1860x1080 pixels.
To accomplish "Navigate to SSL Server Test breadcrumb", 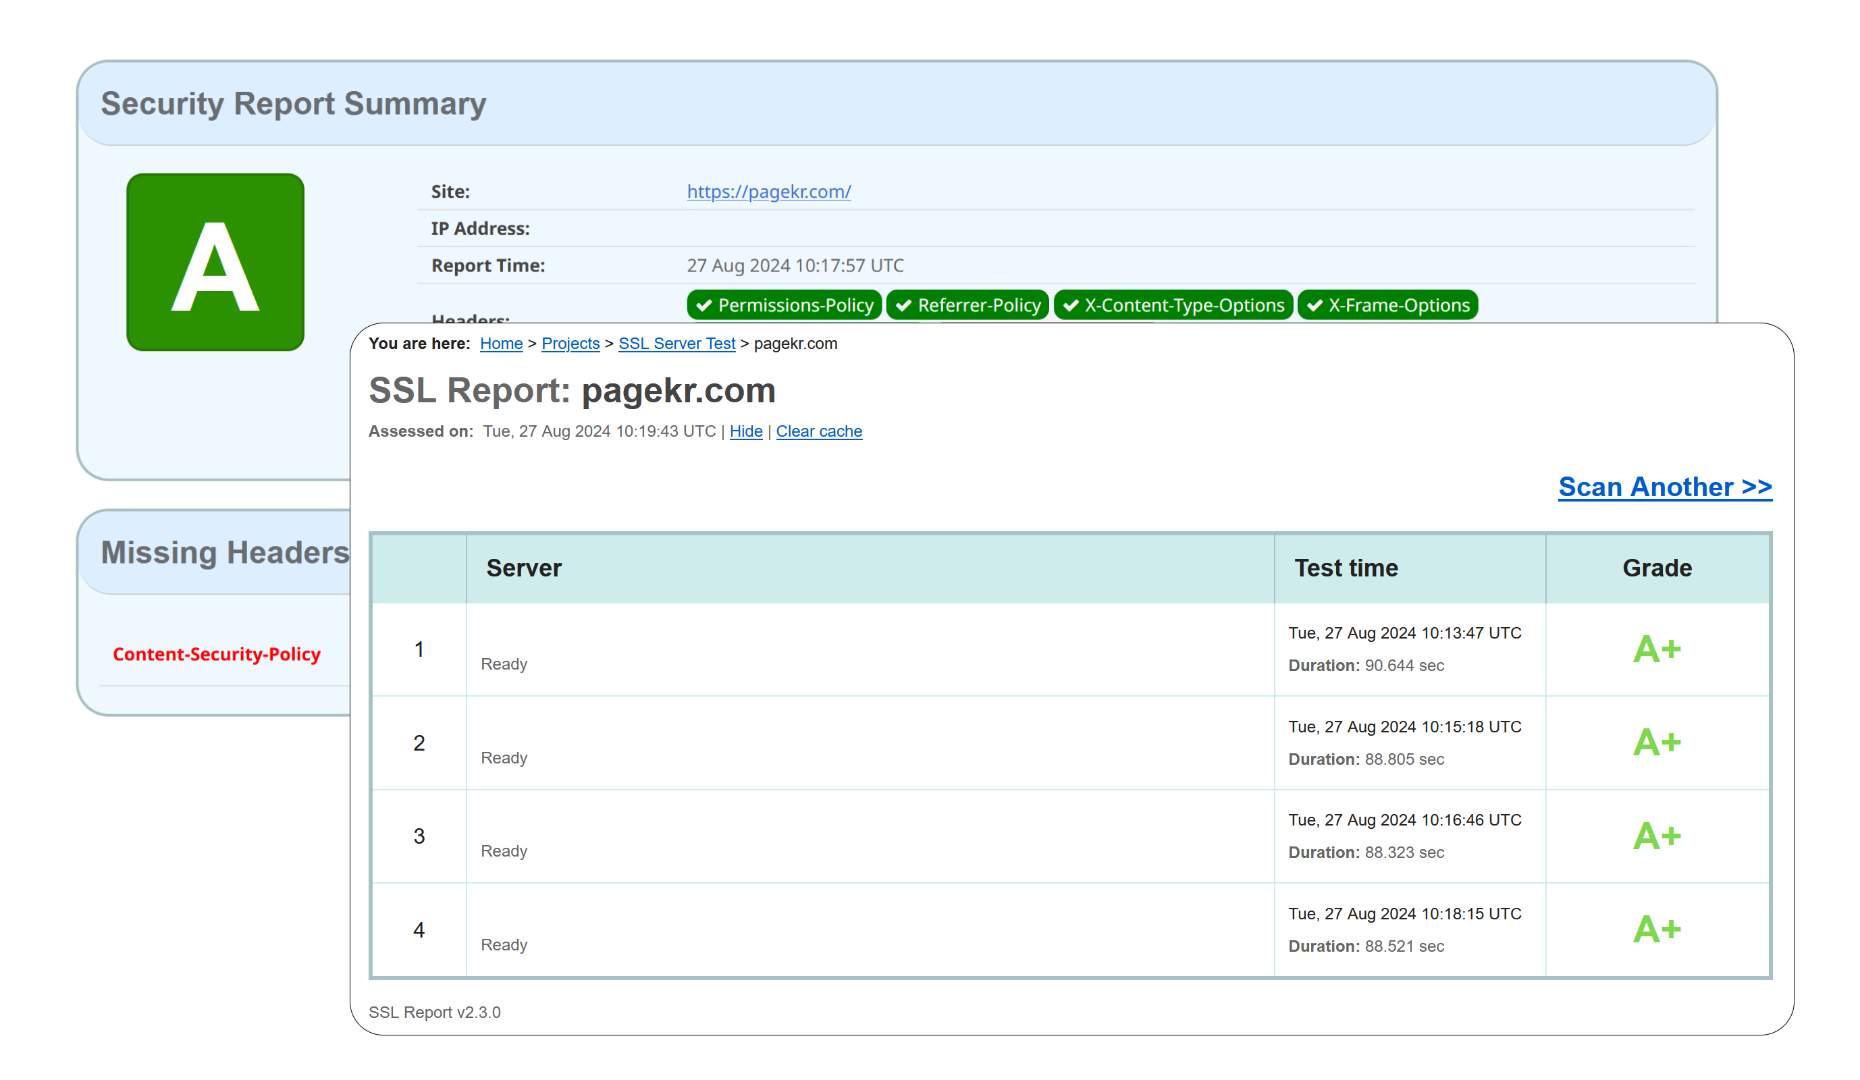I will pyautogui.click(x=676, y=343).
